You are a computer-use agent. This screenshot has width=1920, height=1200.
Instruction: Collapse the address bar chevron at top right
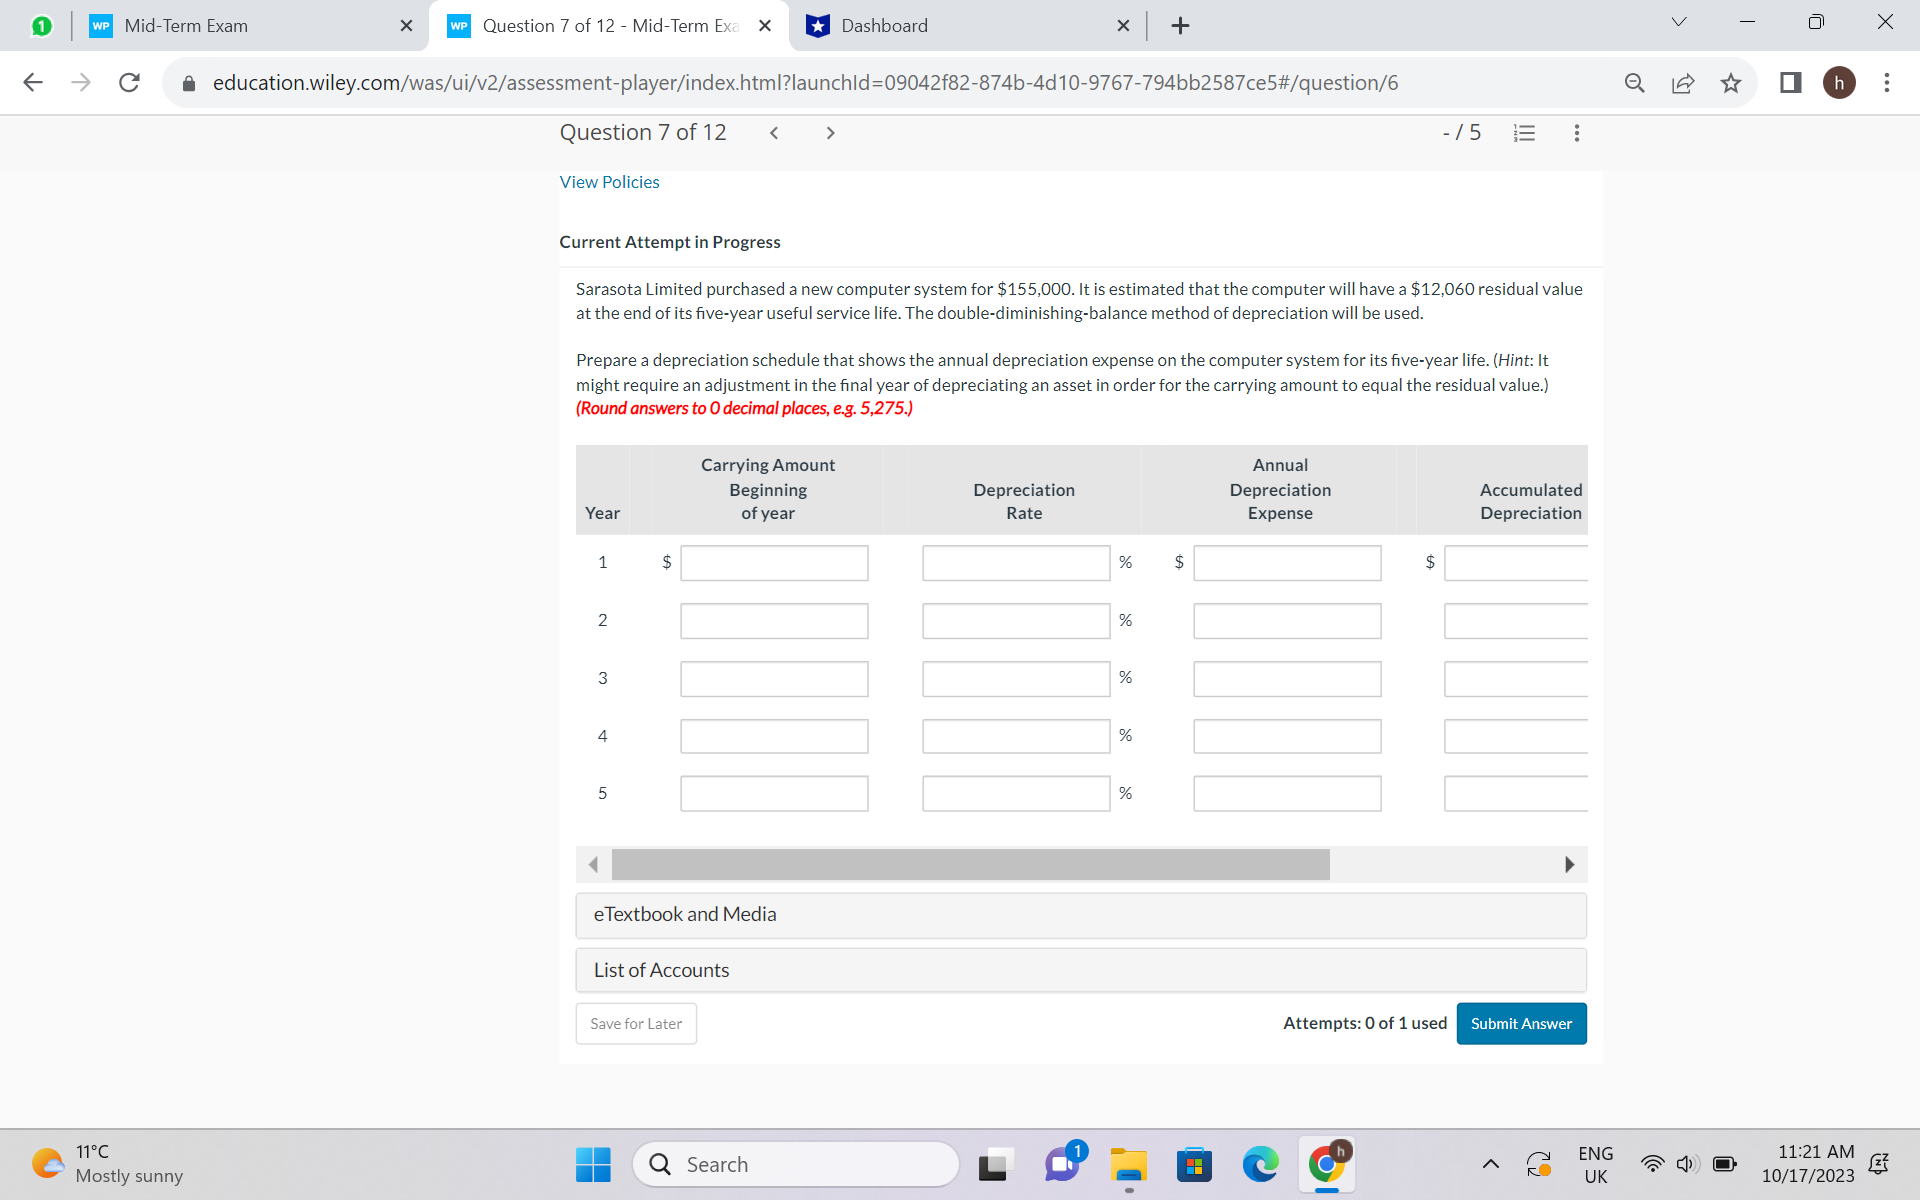1679,21
